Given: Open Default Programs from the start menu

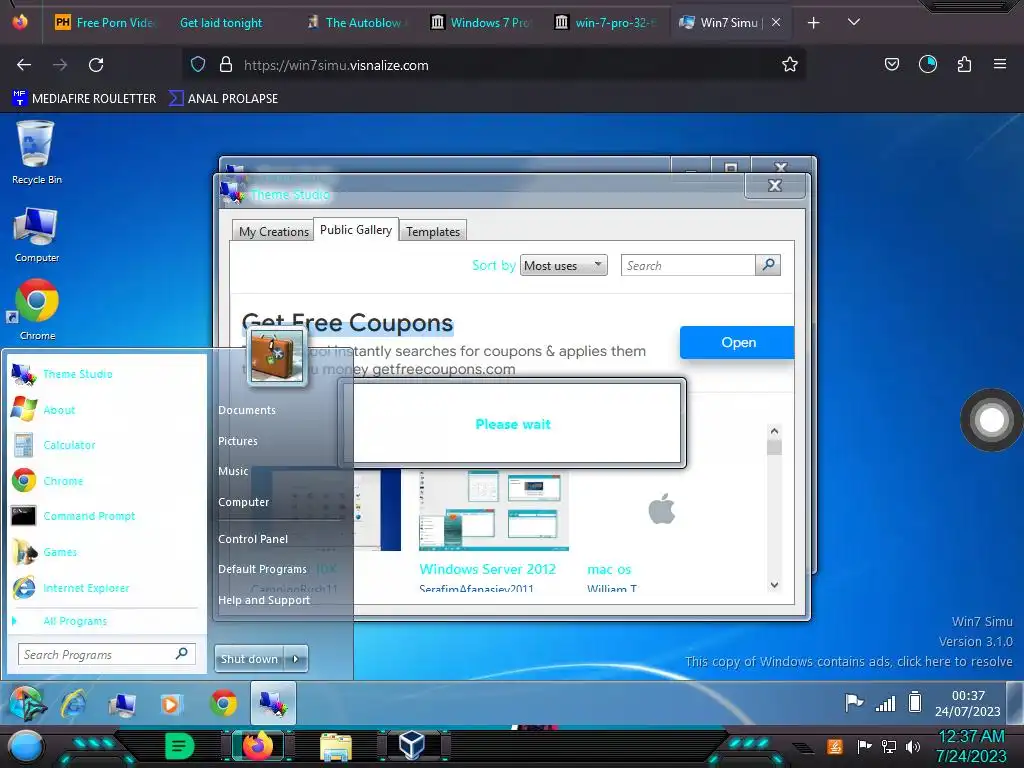Looking at the screenshot, I should tap(263, 569).
